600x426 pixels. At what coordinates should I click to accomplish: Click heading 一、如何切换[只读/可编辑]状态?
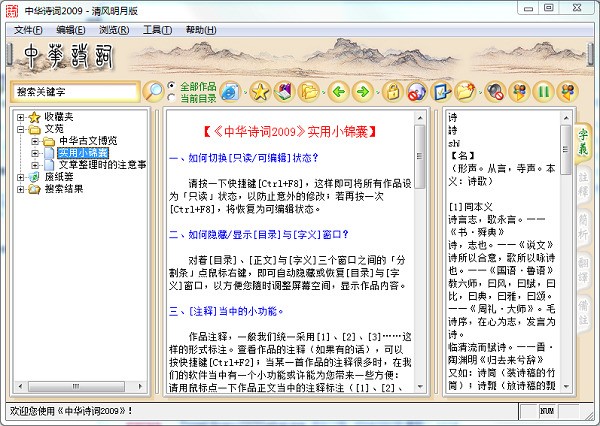pos(244,158)
